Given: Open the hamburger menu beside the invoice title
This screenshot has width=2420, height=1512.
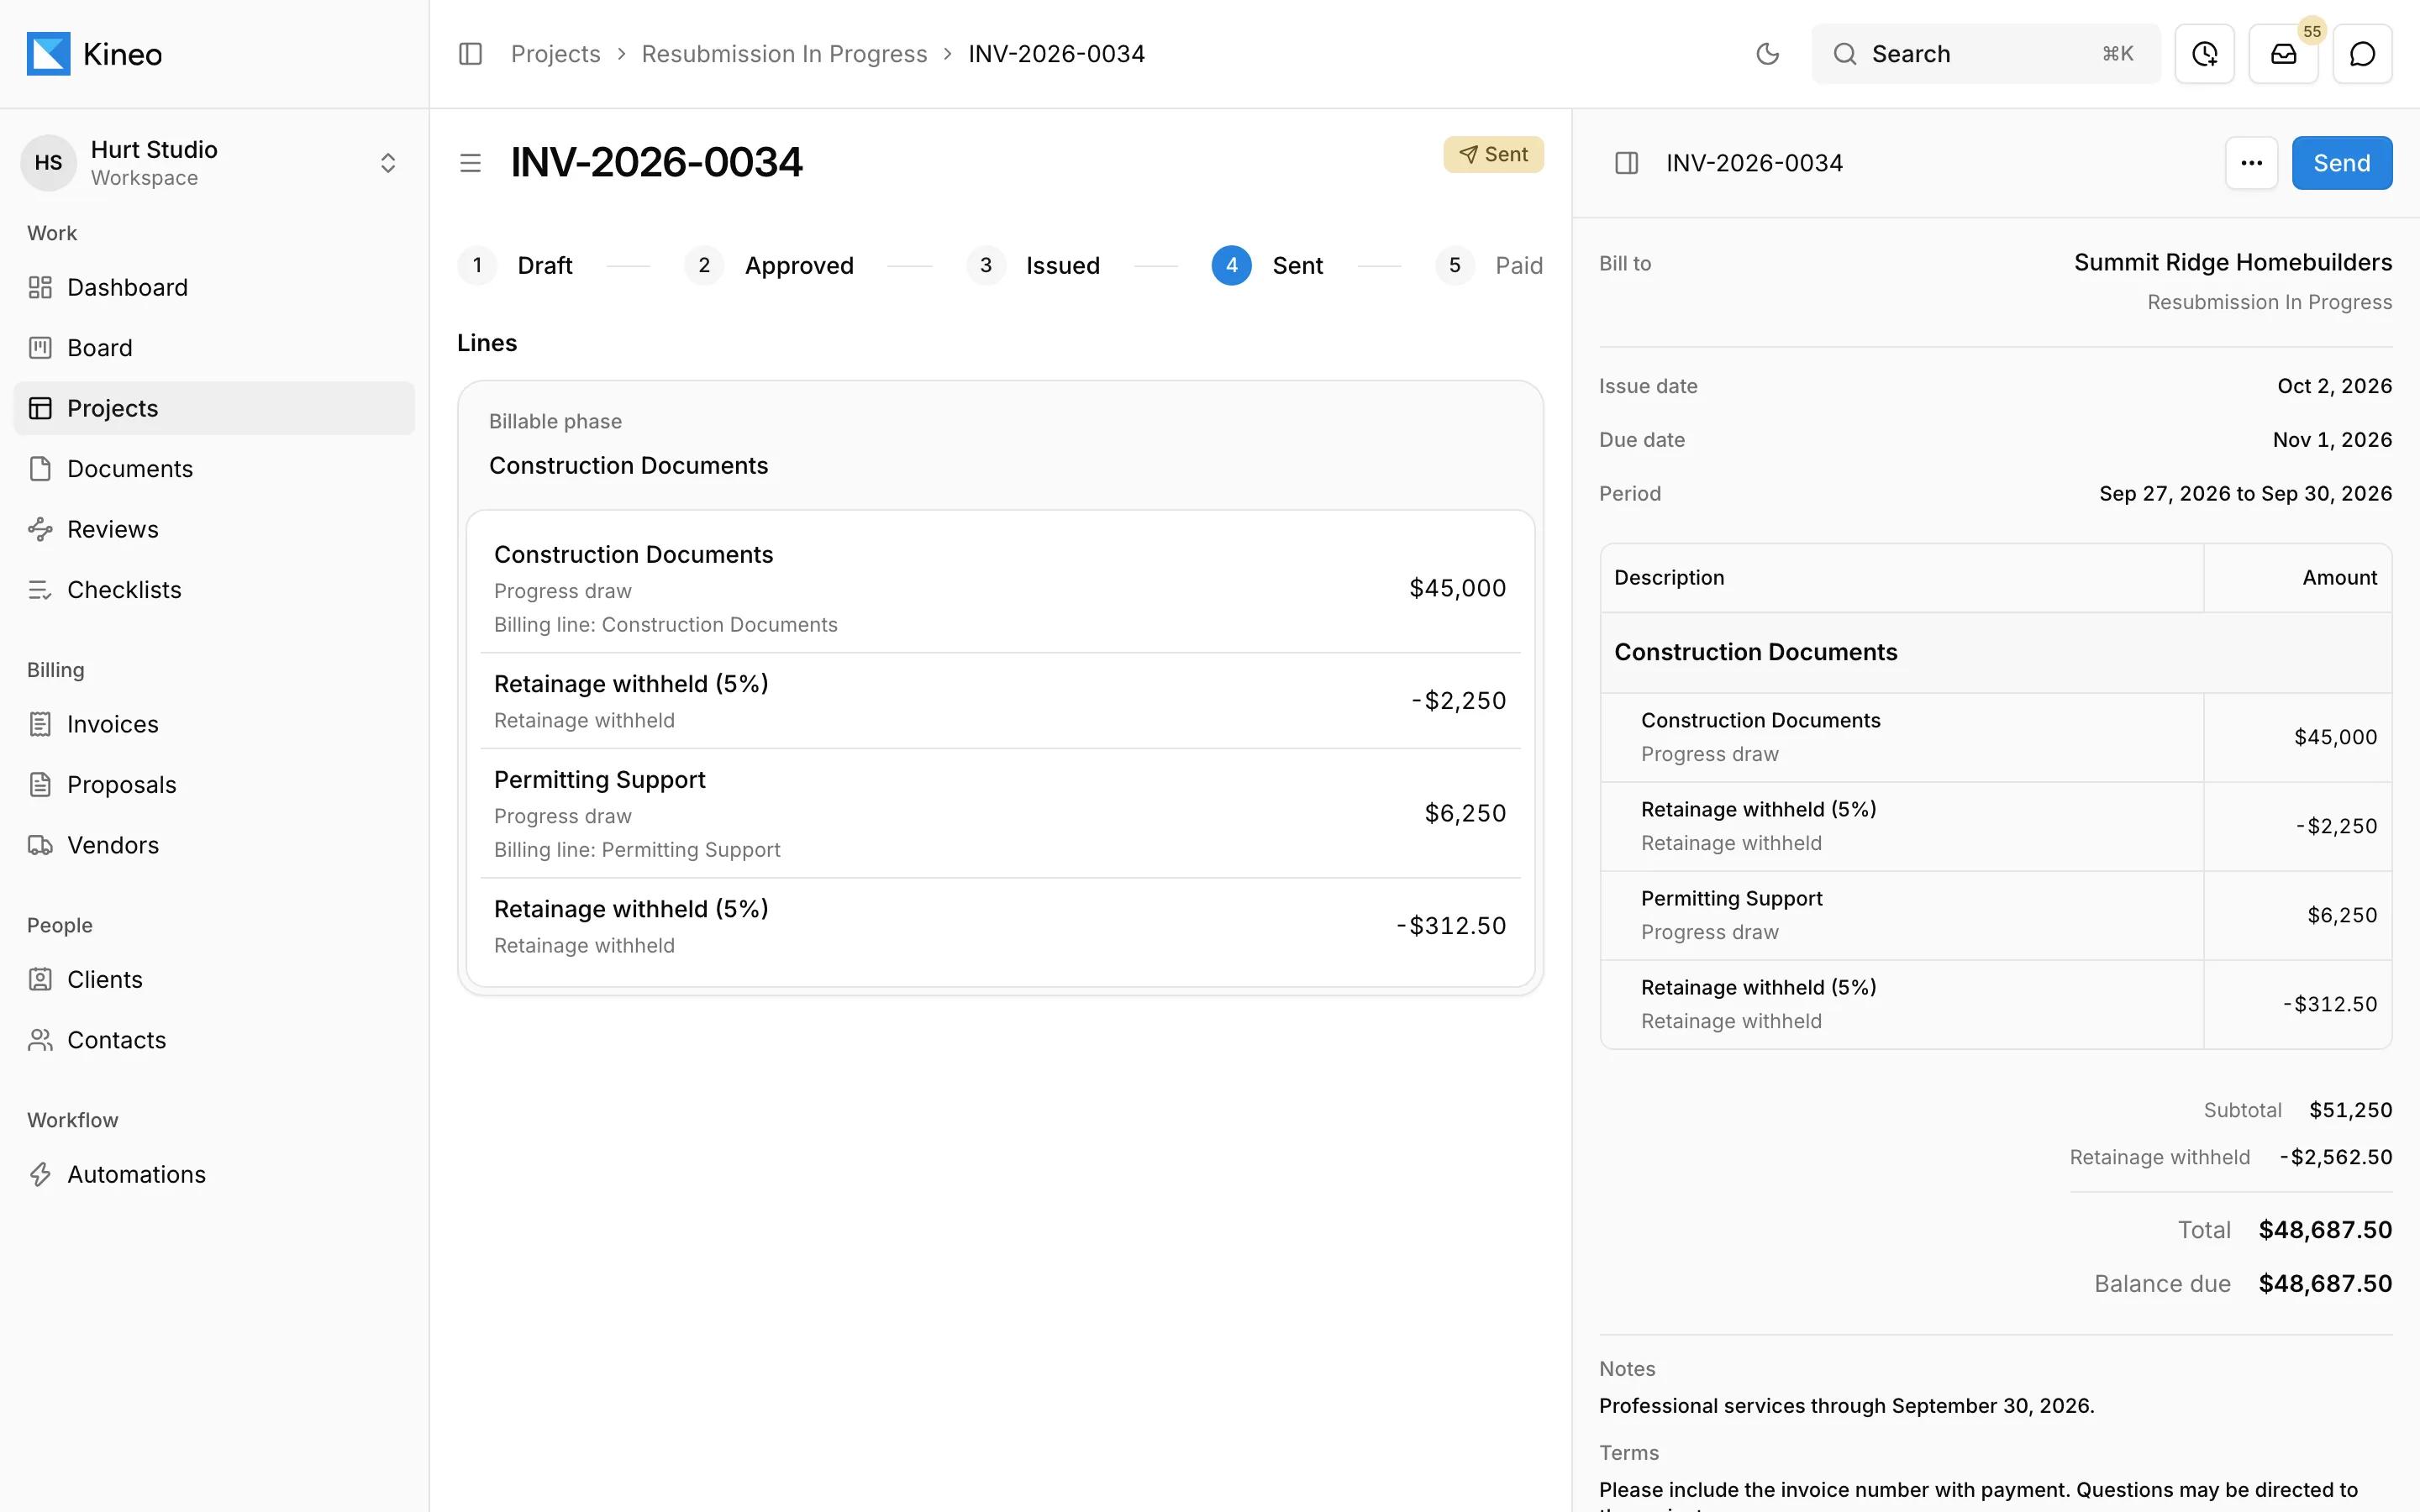Looking at the screenshot, I should 470,163.
